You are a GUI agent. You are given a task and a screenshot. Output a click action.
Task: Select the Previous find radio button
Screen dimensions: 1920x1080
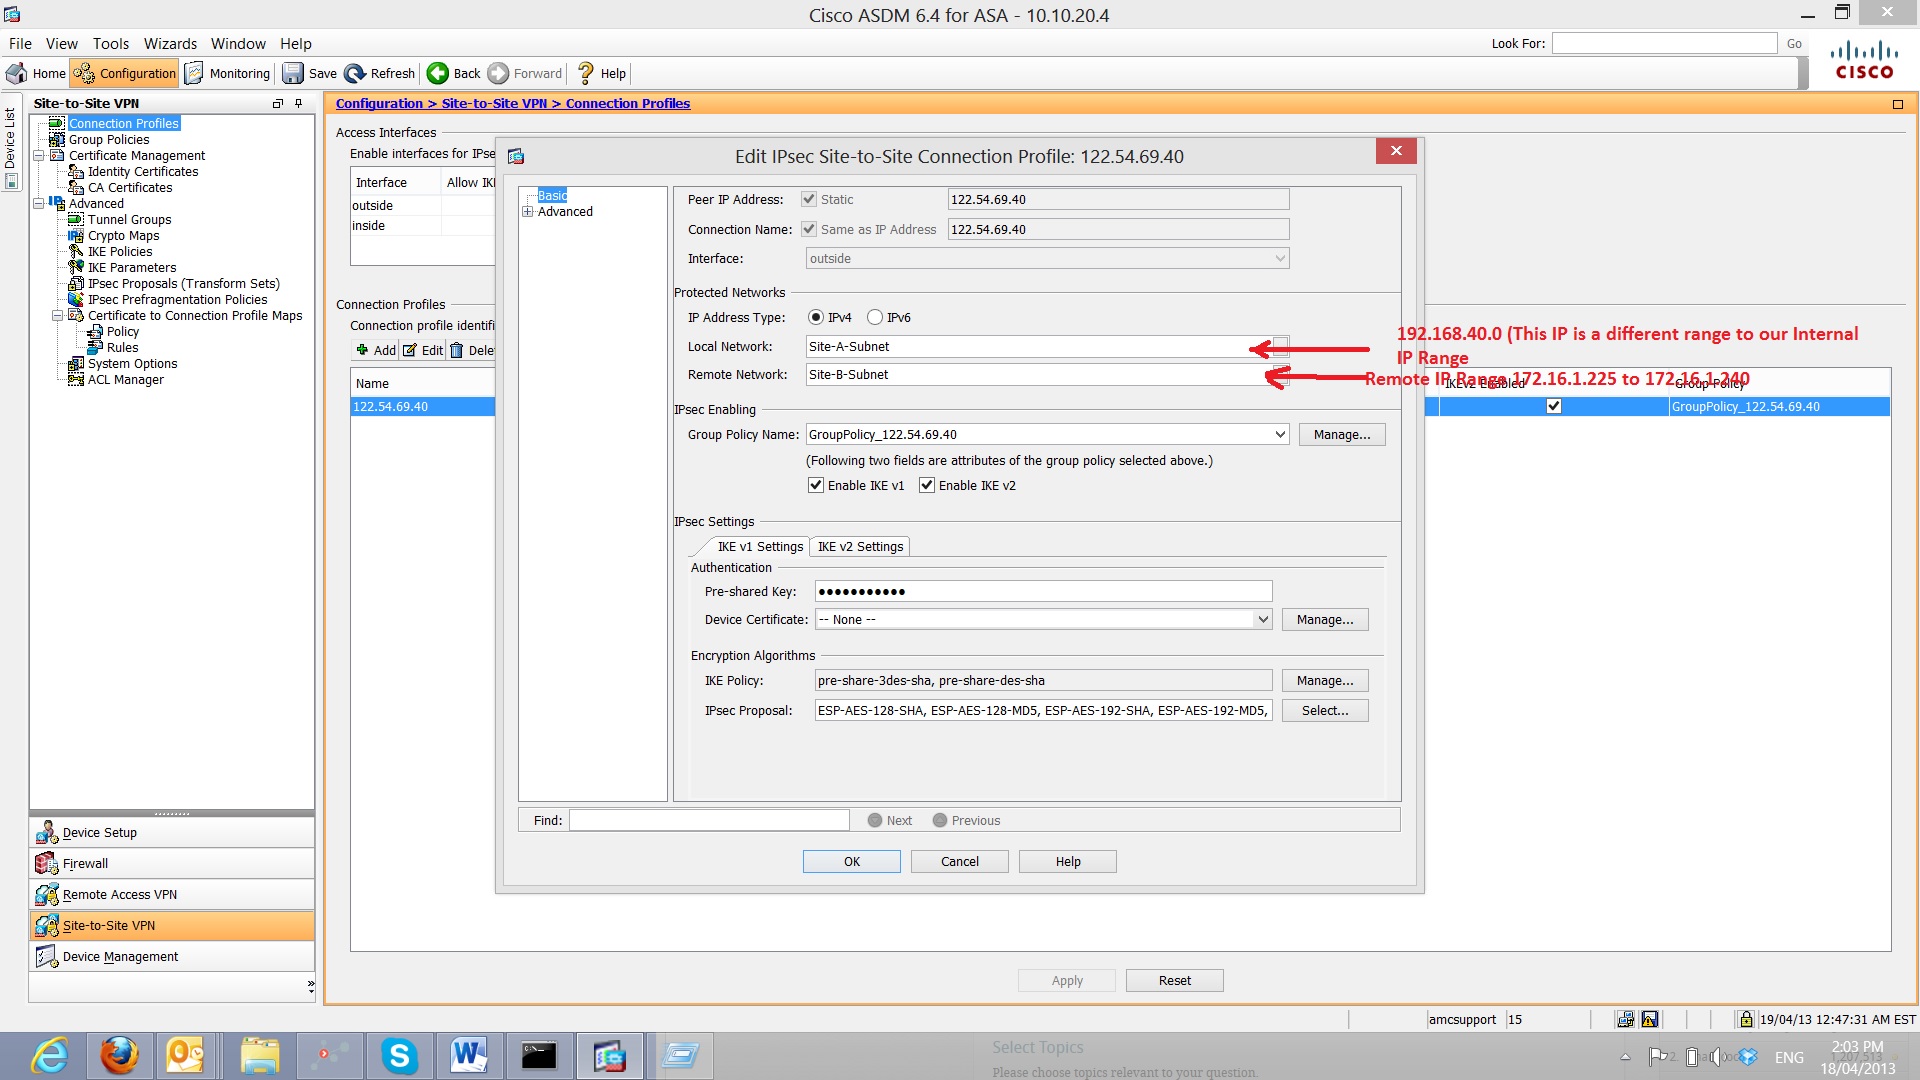click(x=940, y=820)
